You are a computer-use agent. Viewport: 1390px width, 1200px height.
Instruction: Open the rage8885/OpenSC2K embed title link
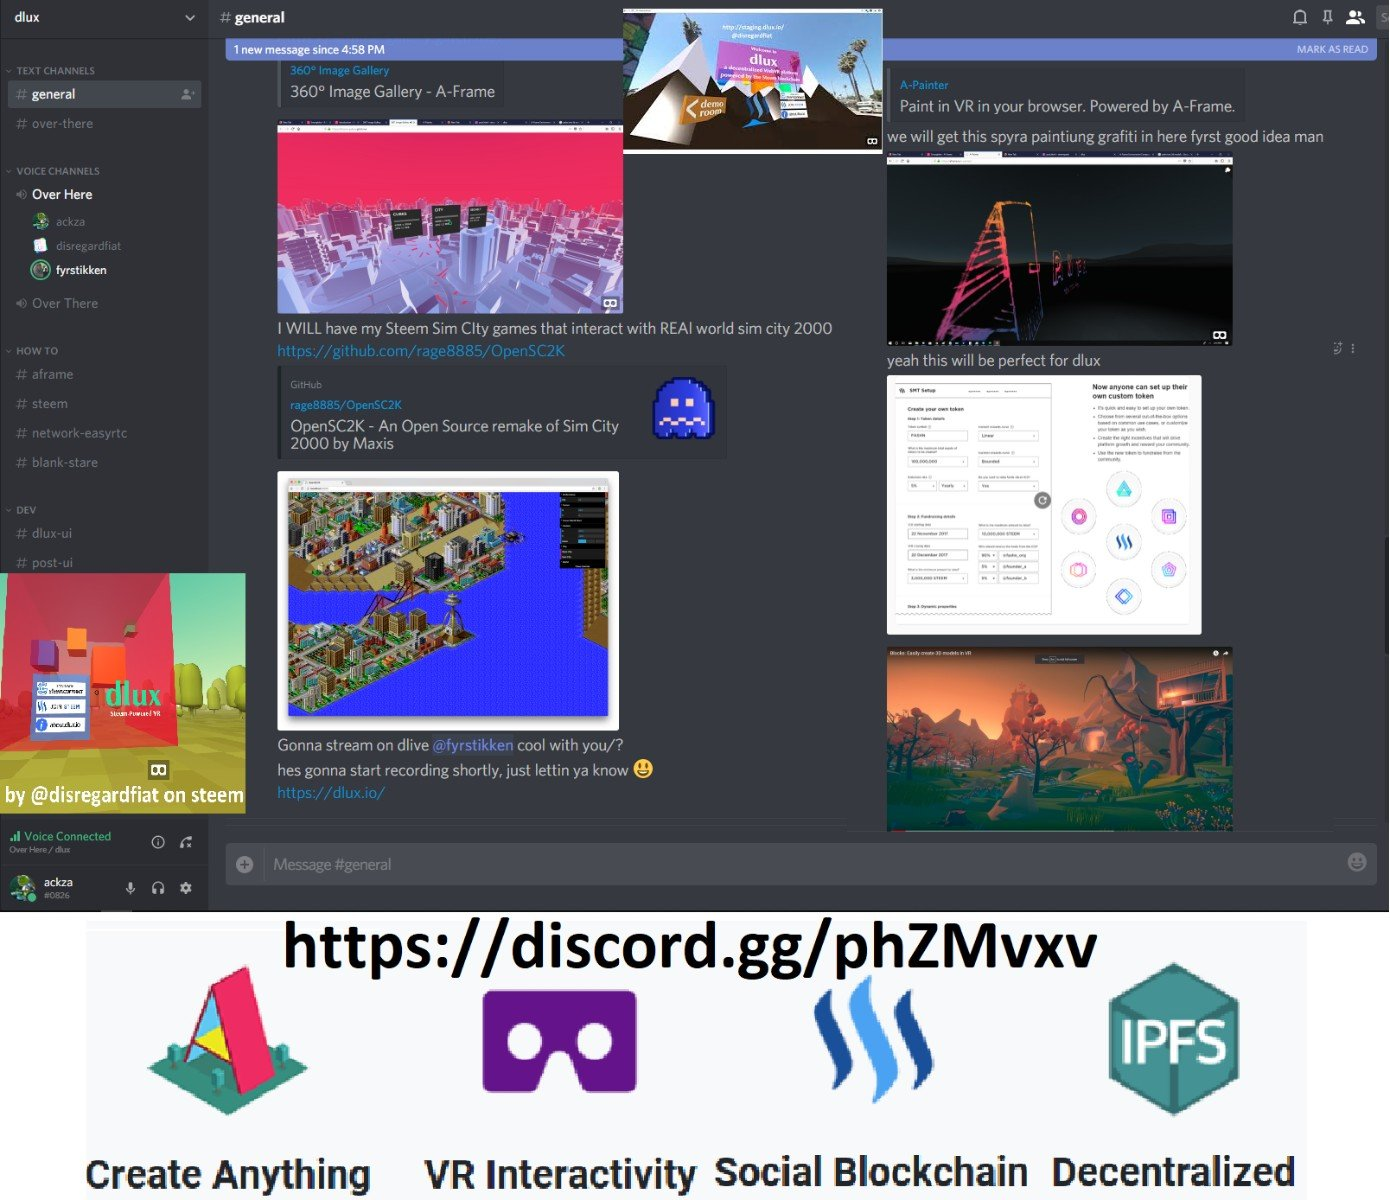[346, 405]
